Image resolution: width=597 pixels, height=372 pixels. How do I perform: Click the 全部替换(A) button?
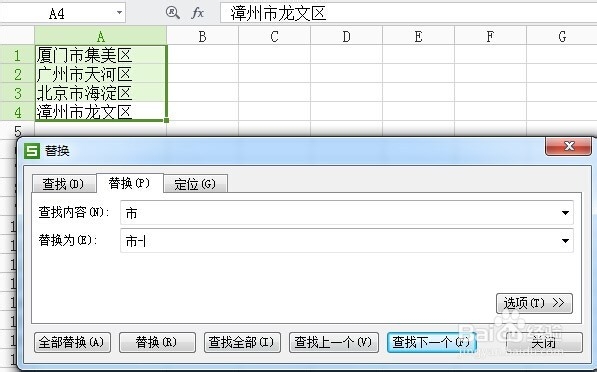pos(72,342)
